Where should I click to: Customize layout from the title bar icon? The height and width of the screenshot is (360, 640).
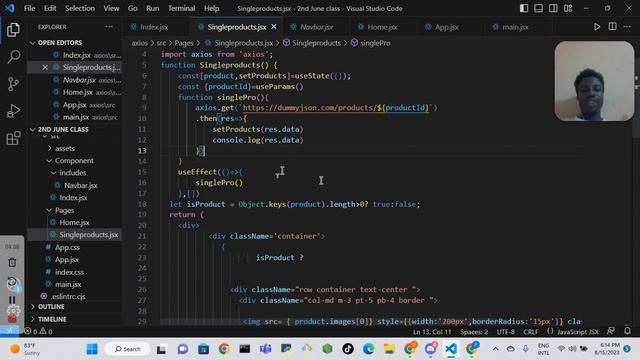[568, 8]
